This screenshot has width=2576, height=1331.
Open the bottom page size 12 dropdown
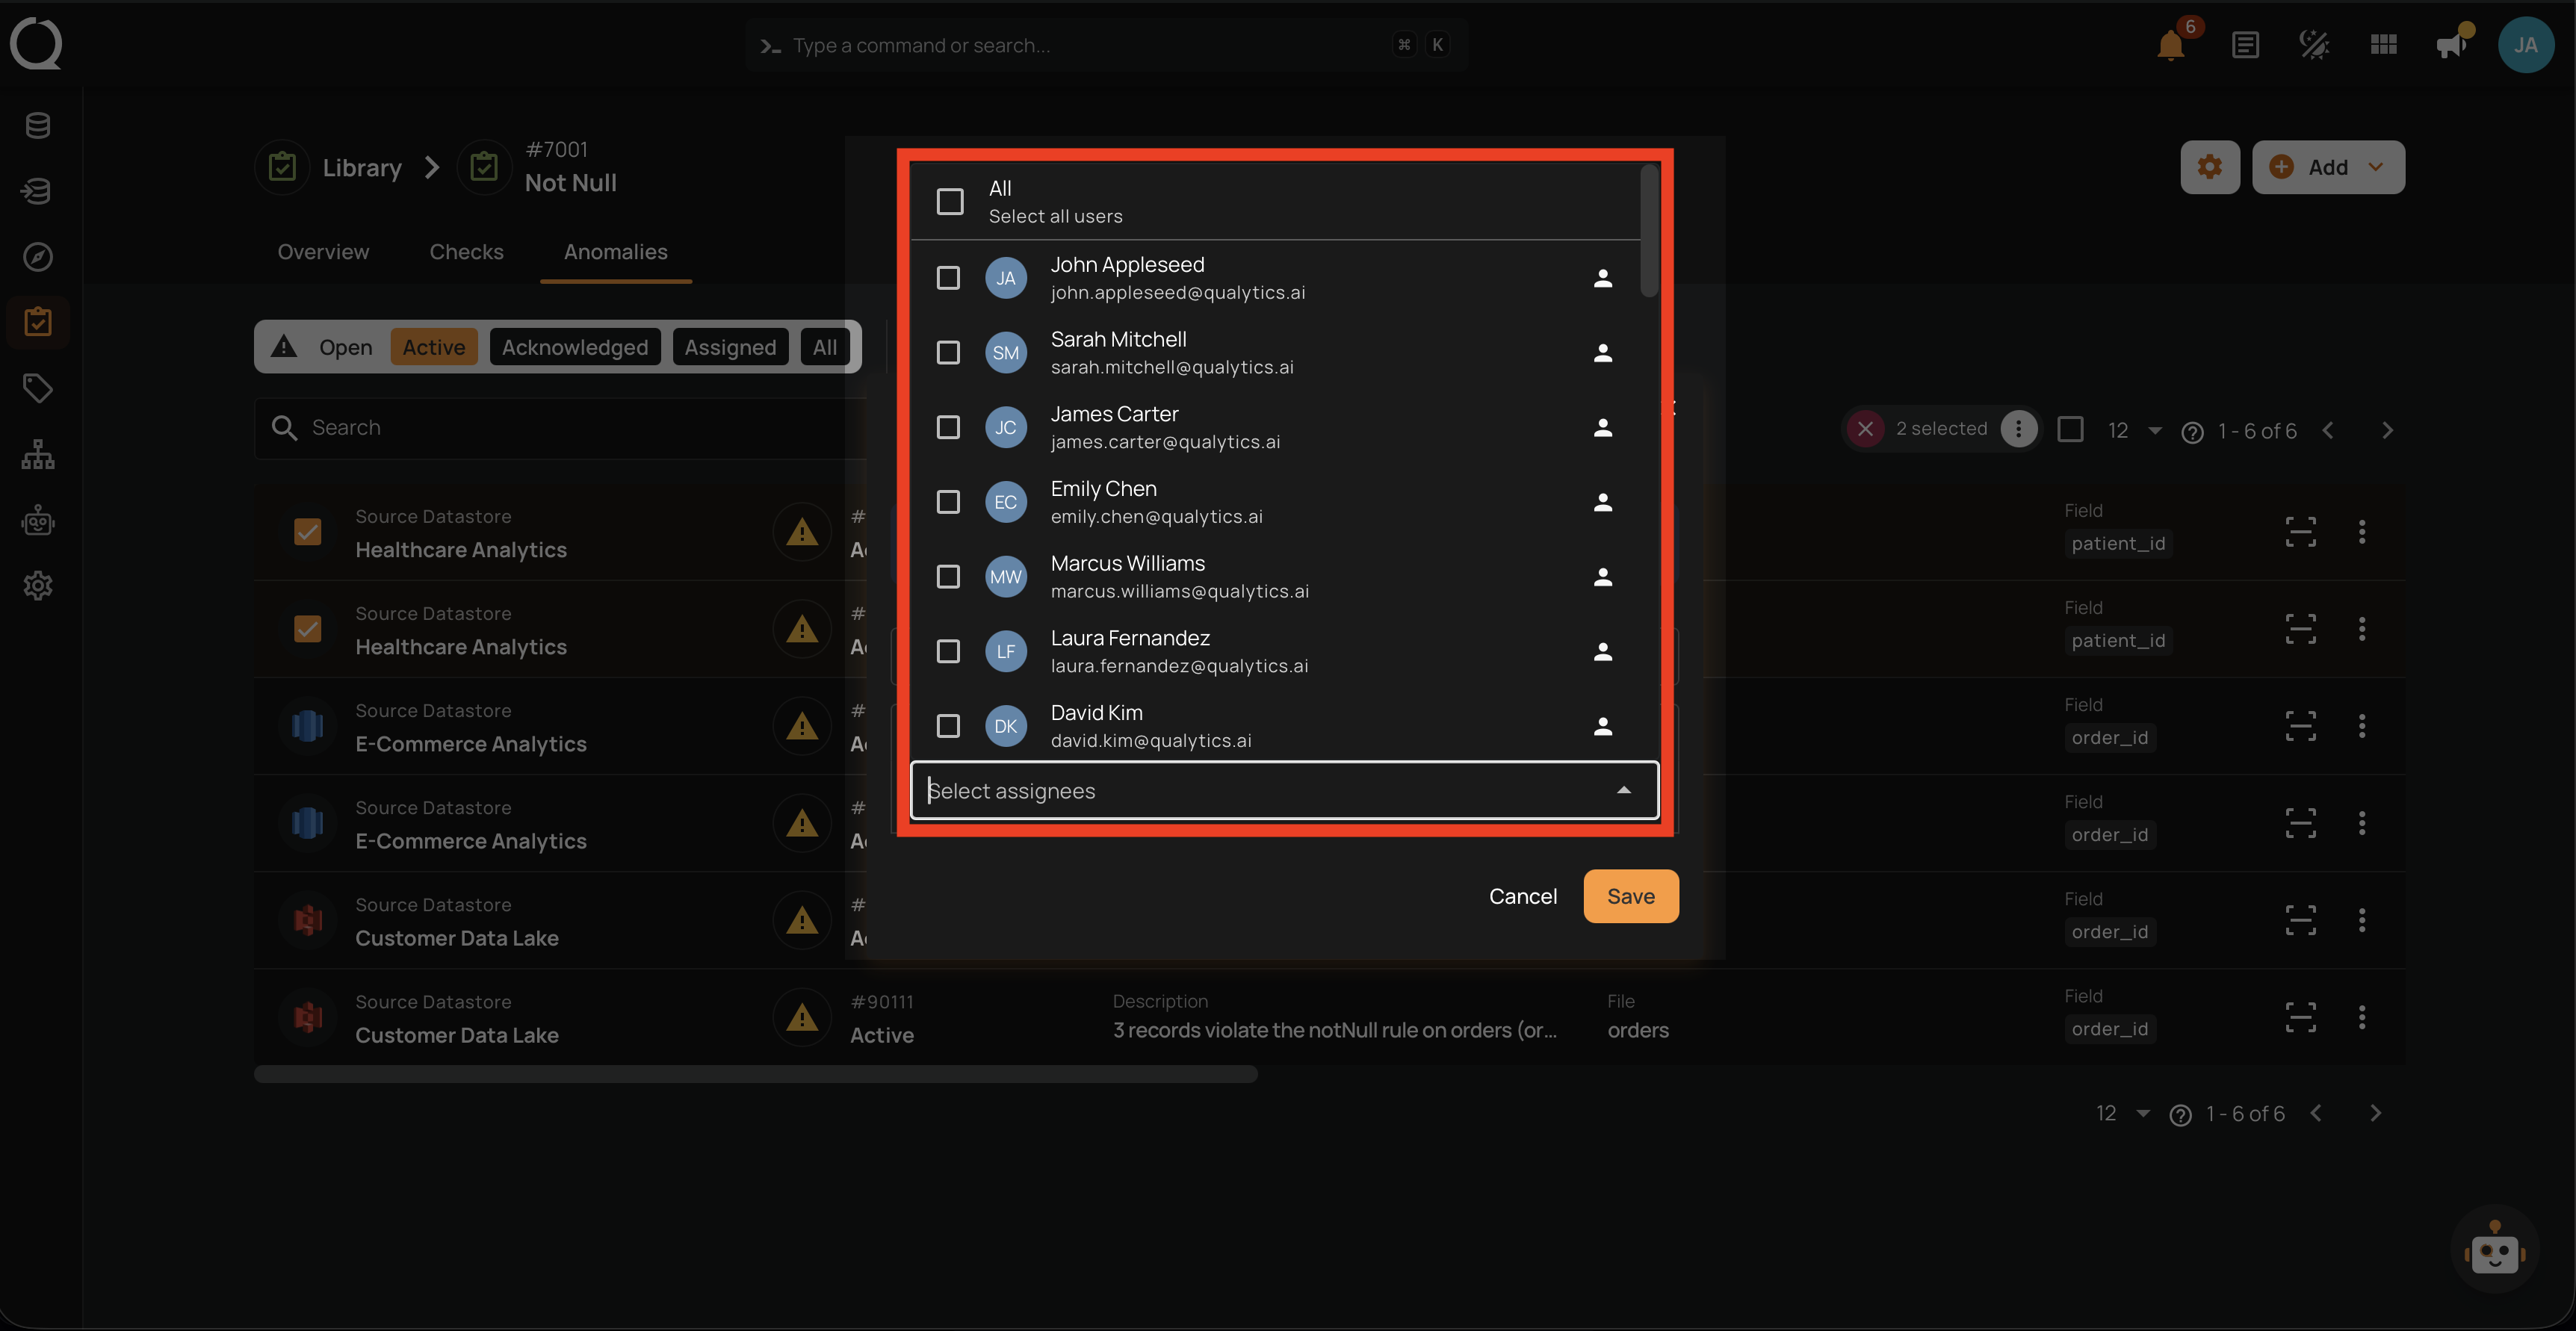tap(2122, 1113)
